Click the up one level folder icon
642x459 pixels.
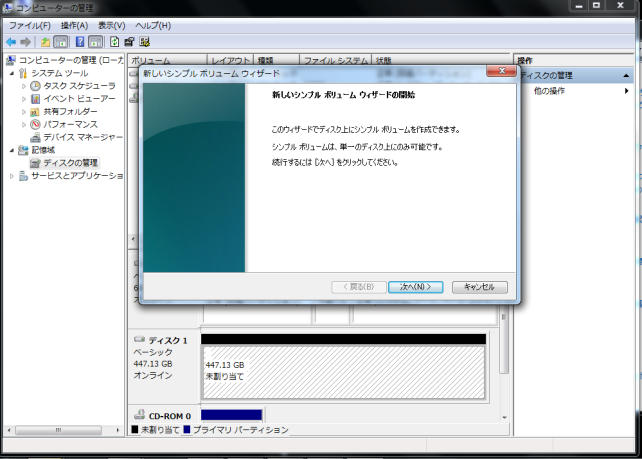click(x=45, y=42)
